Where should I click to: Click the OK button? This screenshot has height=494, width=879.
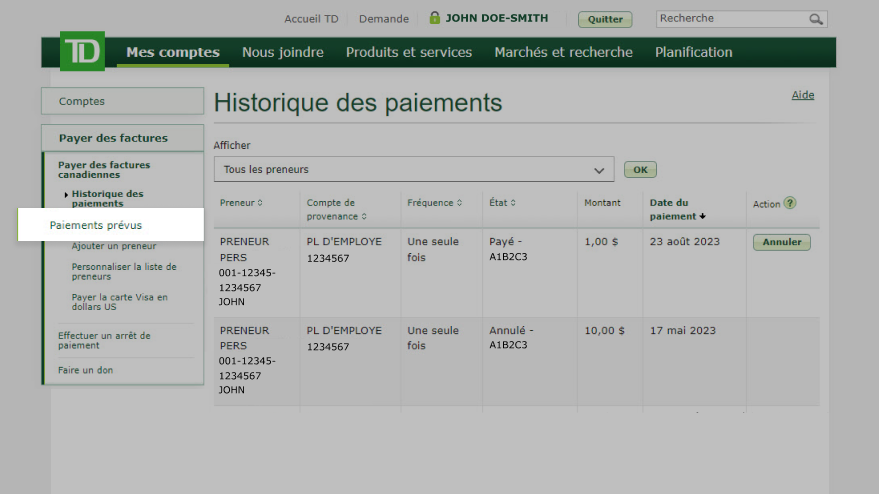640,169
